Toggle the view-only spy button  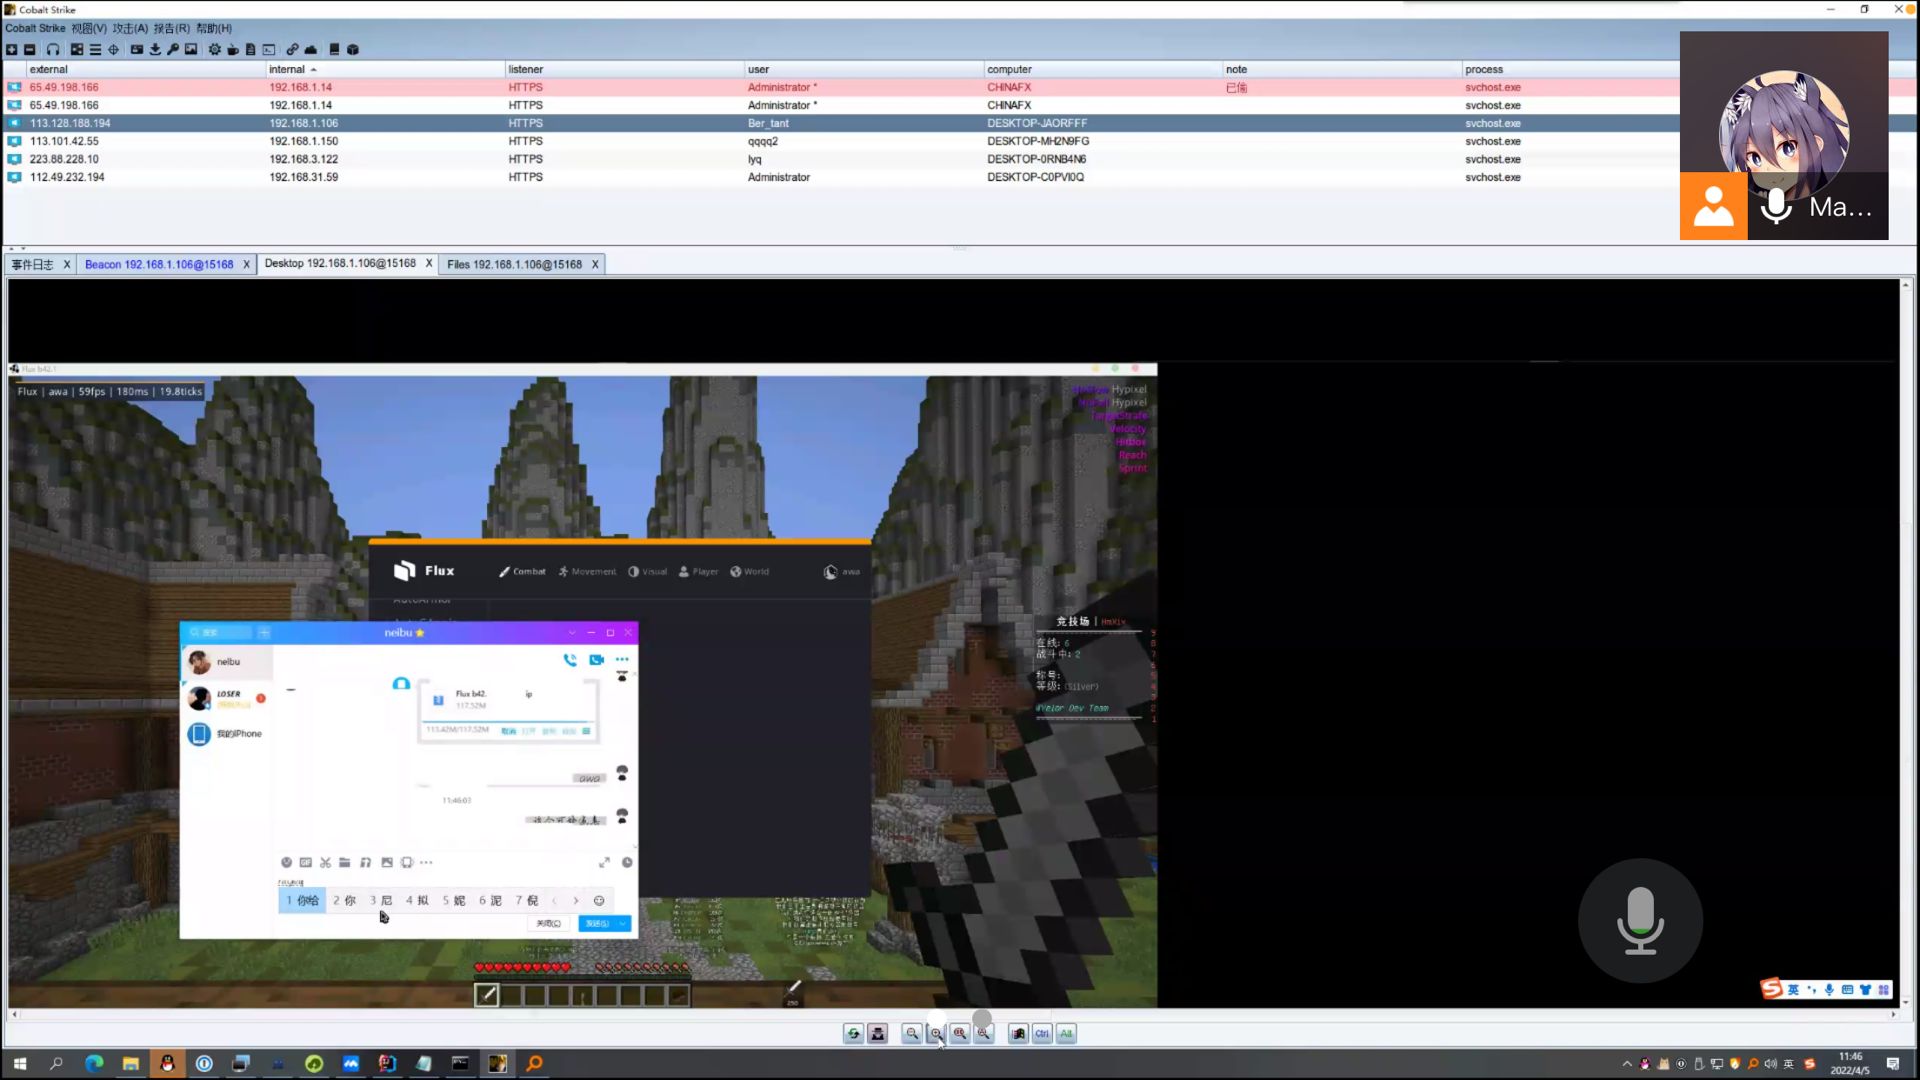tap(878, 1034)
